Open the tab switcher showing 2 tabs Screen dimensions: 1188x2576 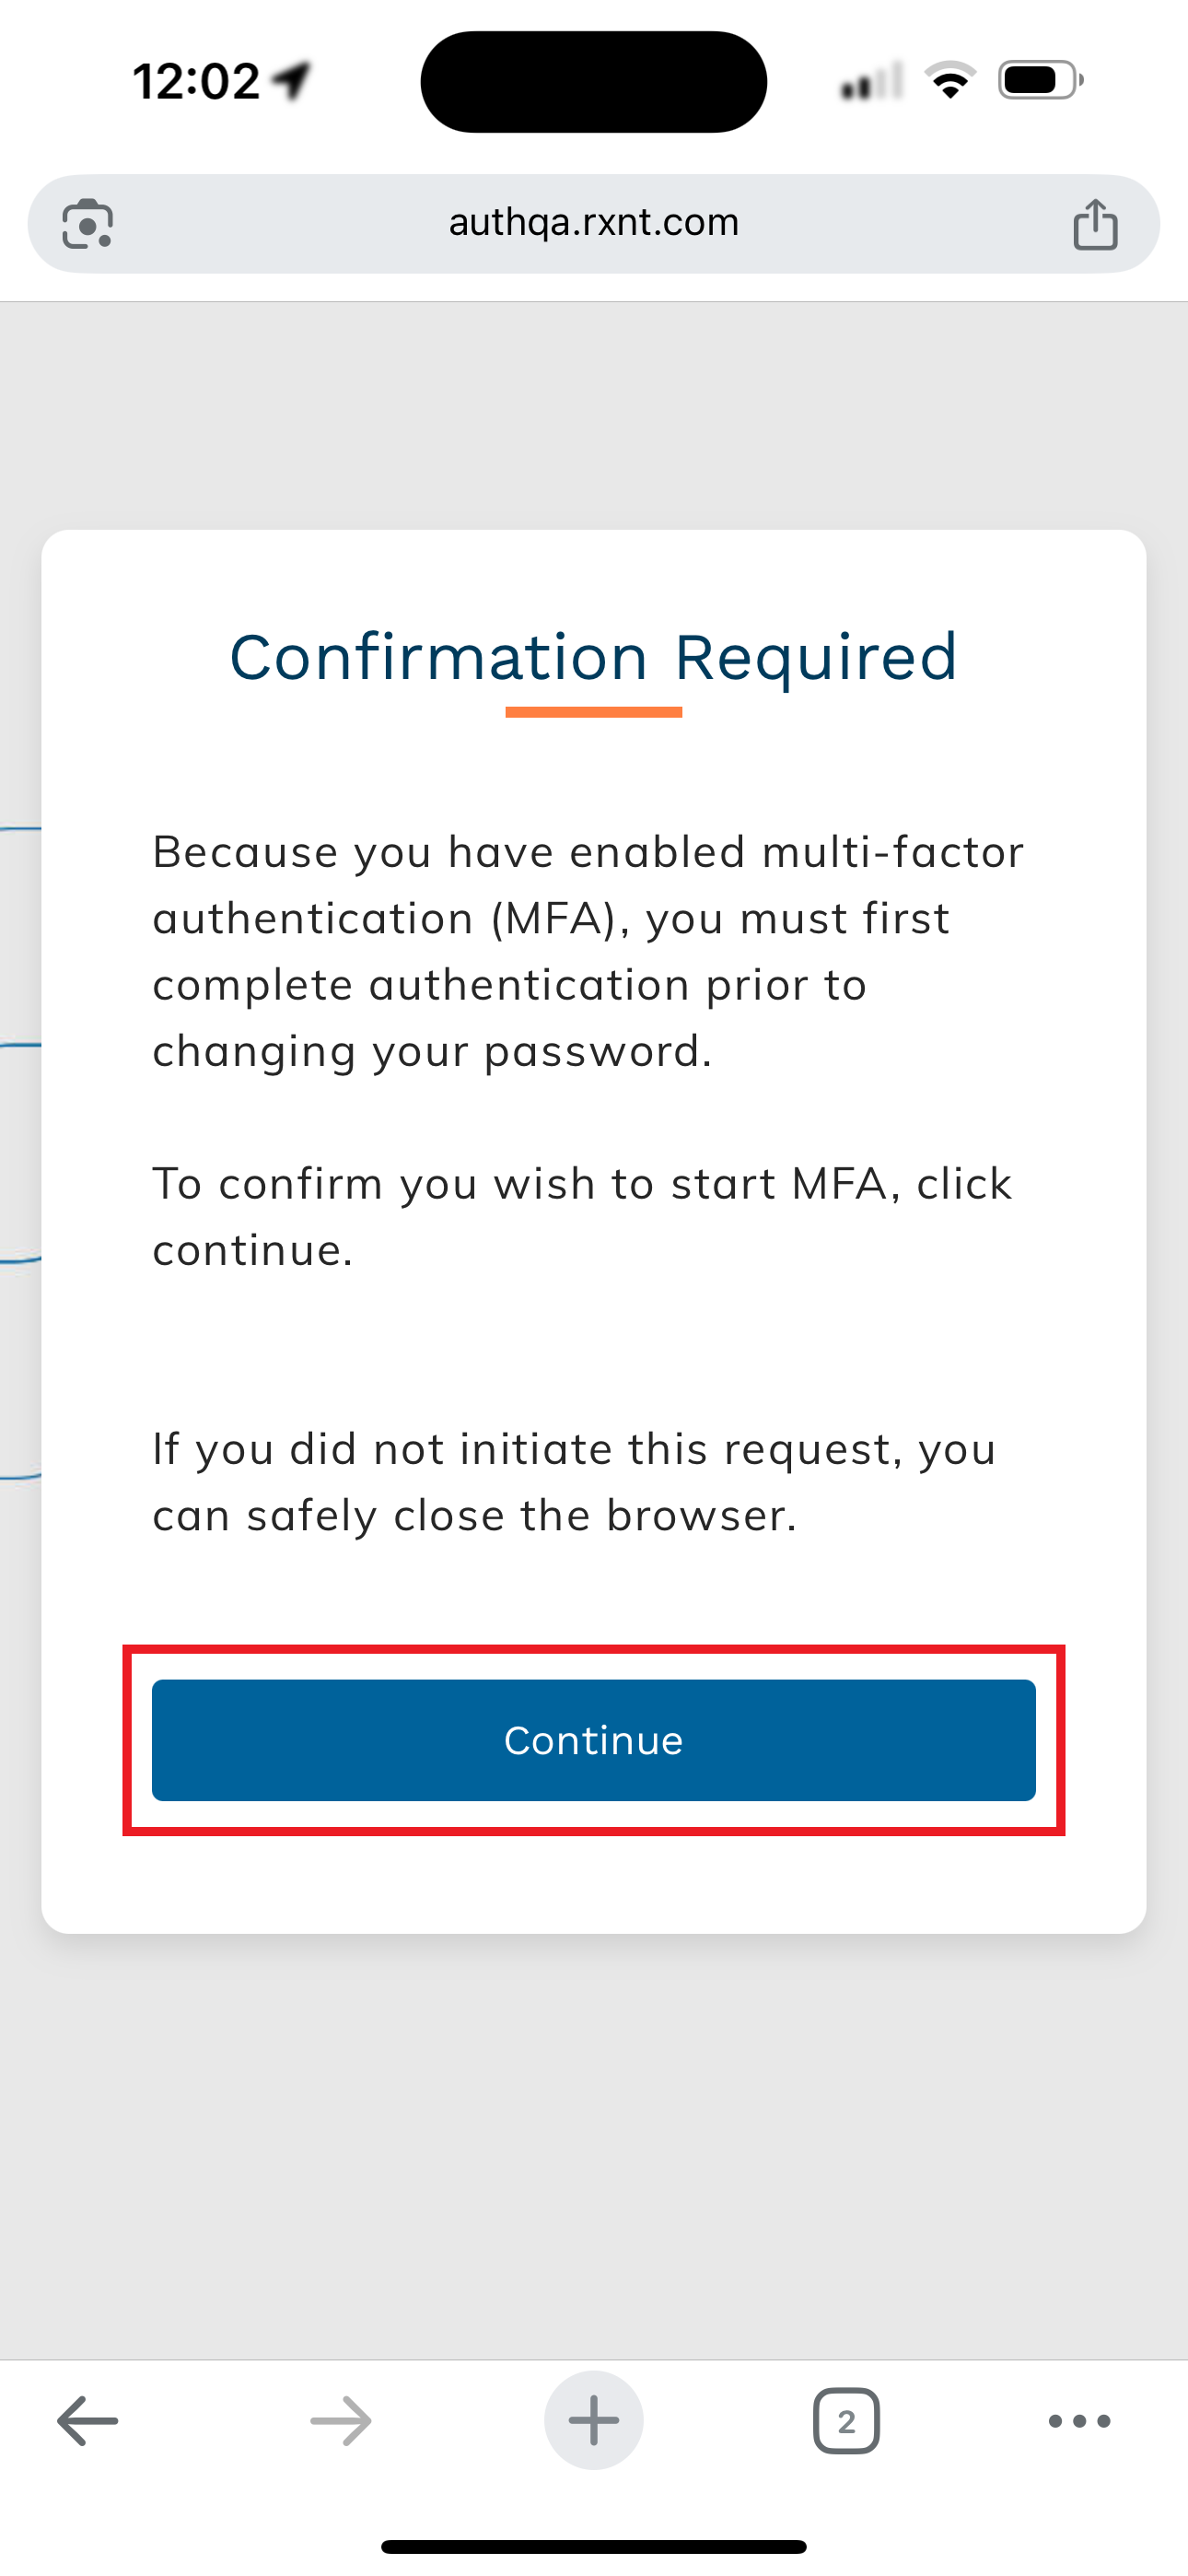click(846, 2421)
